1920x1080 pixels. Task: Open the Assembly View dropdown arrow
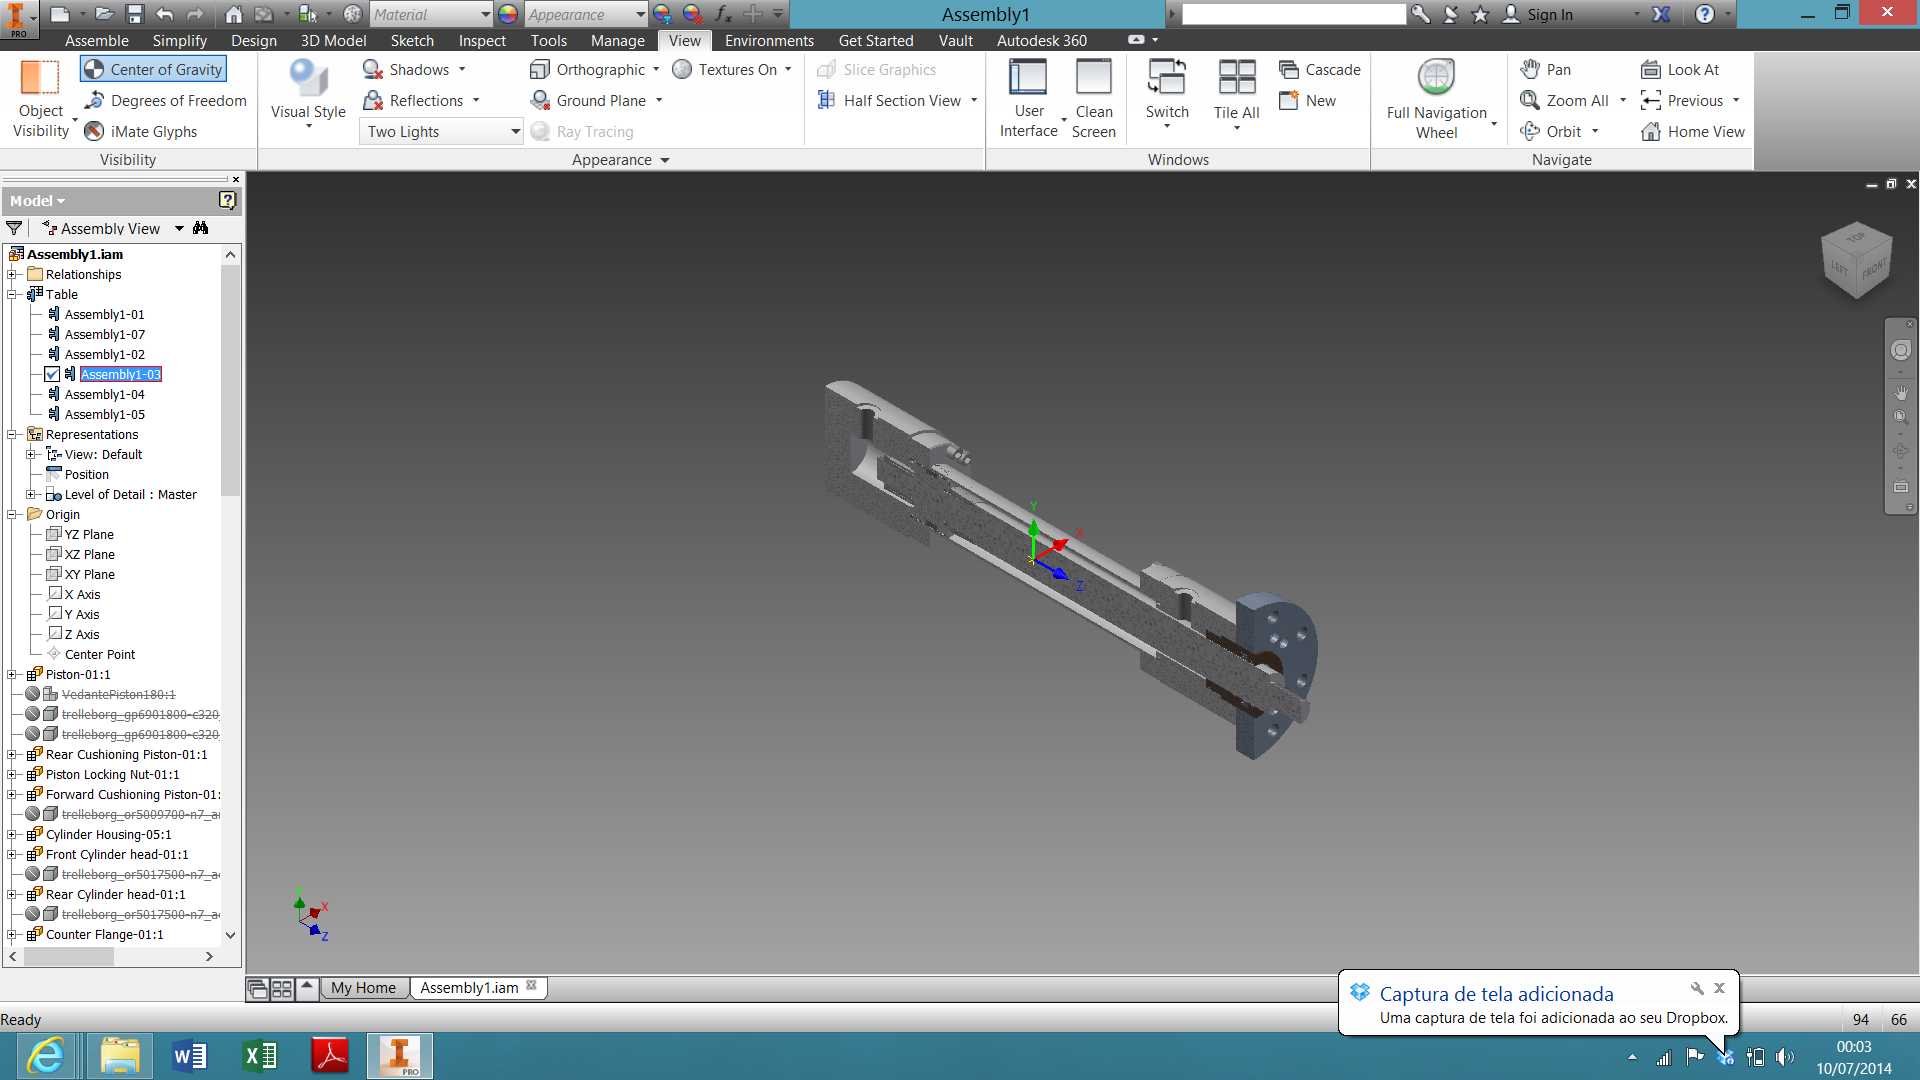(179, 228)
